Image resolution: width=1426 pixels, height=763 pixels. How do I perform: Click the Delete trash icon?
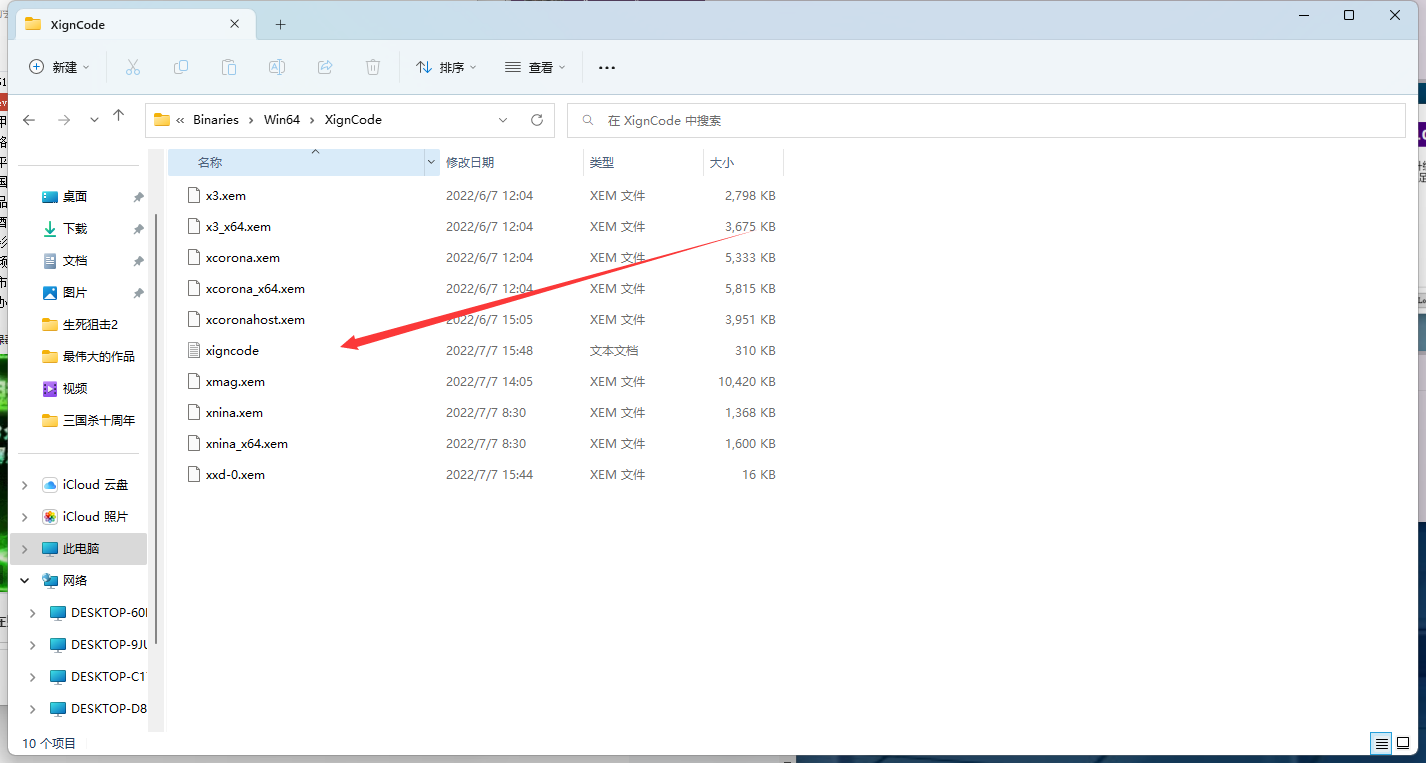tap(373, 67)
